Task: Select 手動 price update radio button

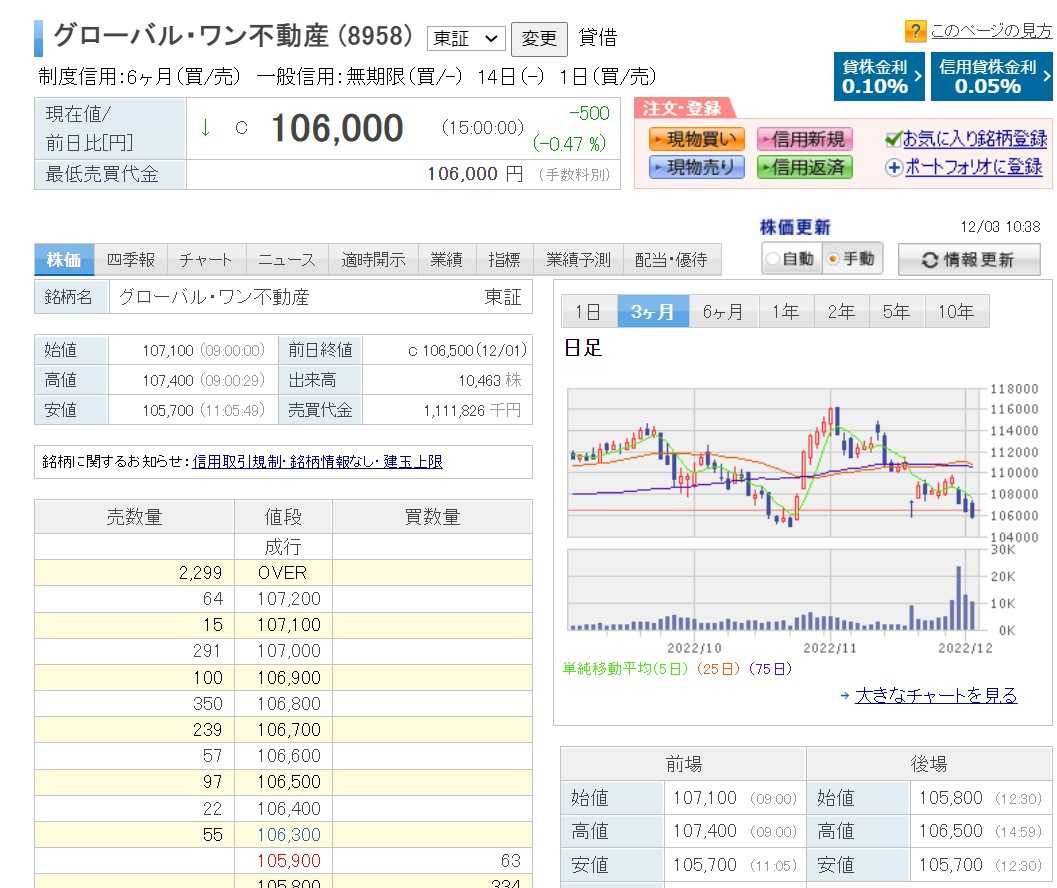Action: click(x=833, y=259)
